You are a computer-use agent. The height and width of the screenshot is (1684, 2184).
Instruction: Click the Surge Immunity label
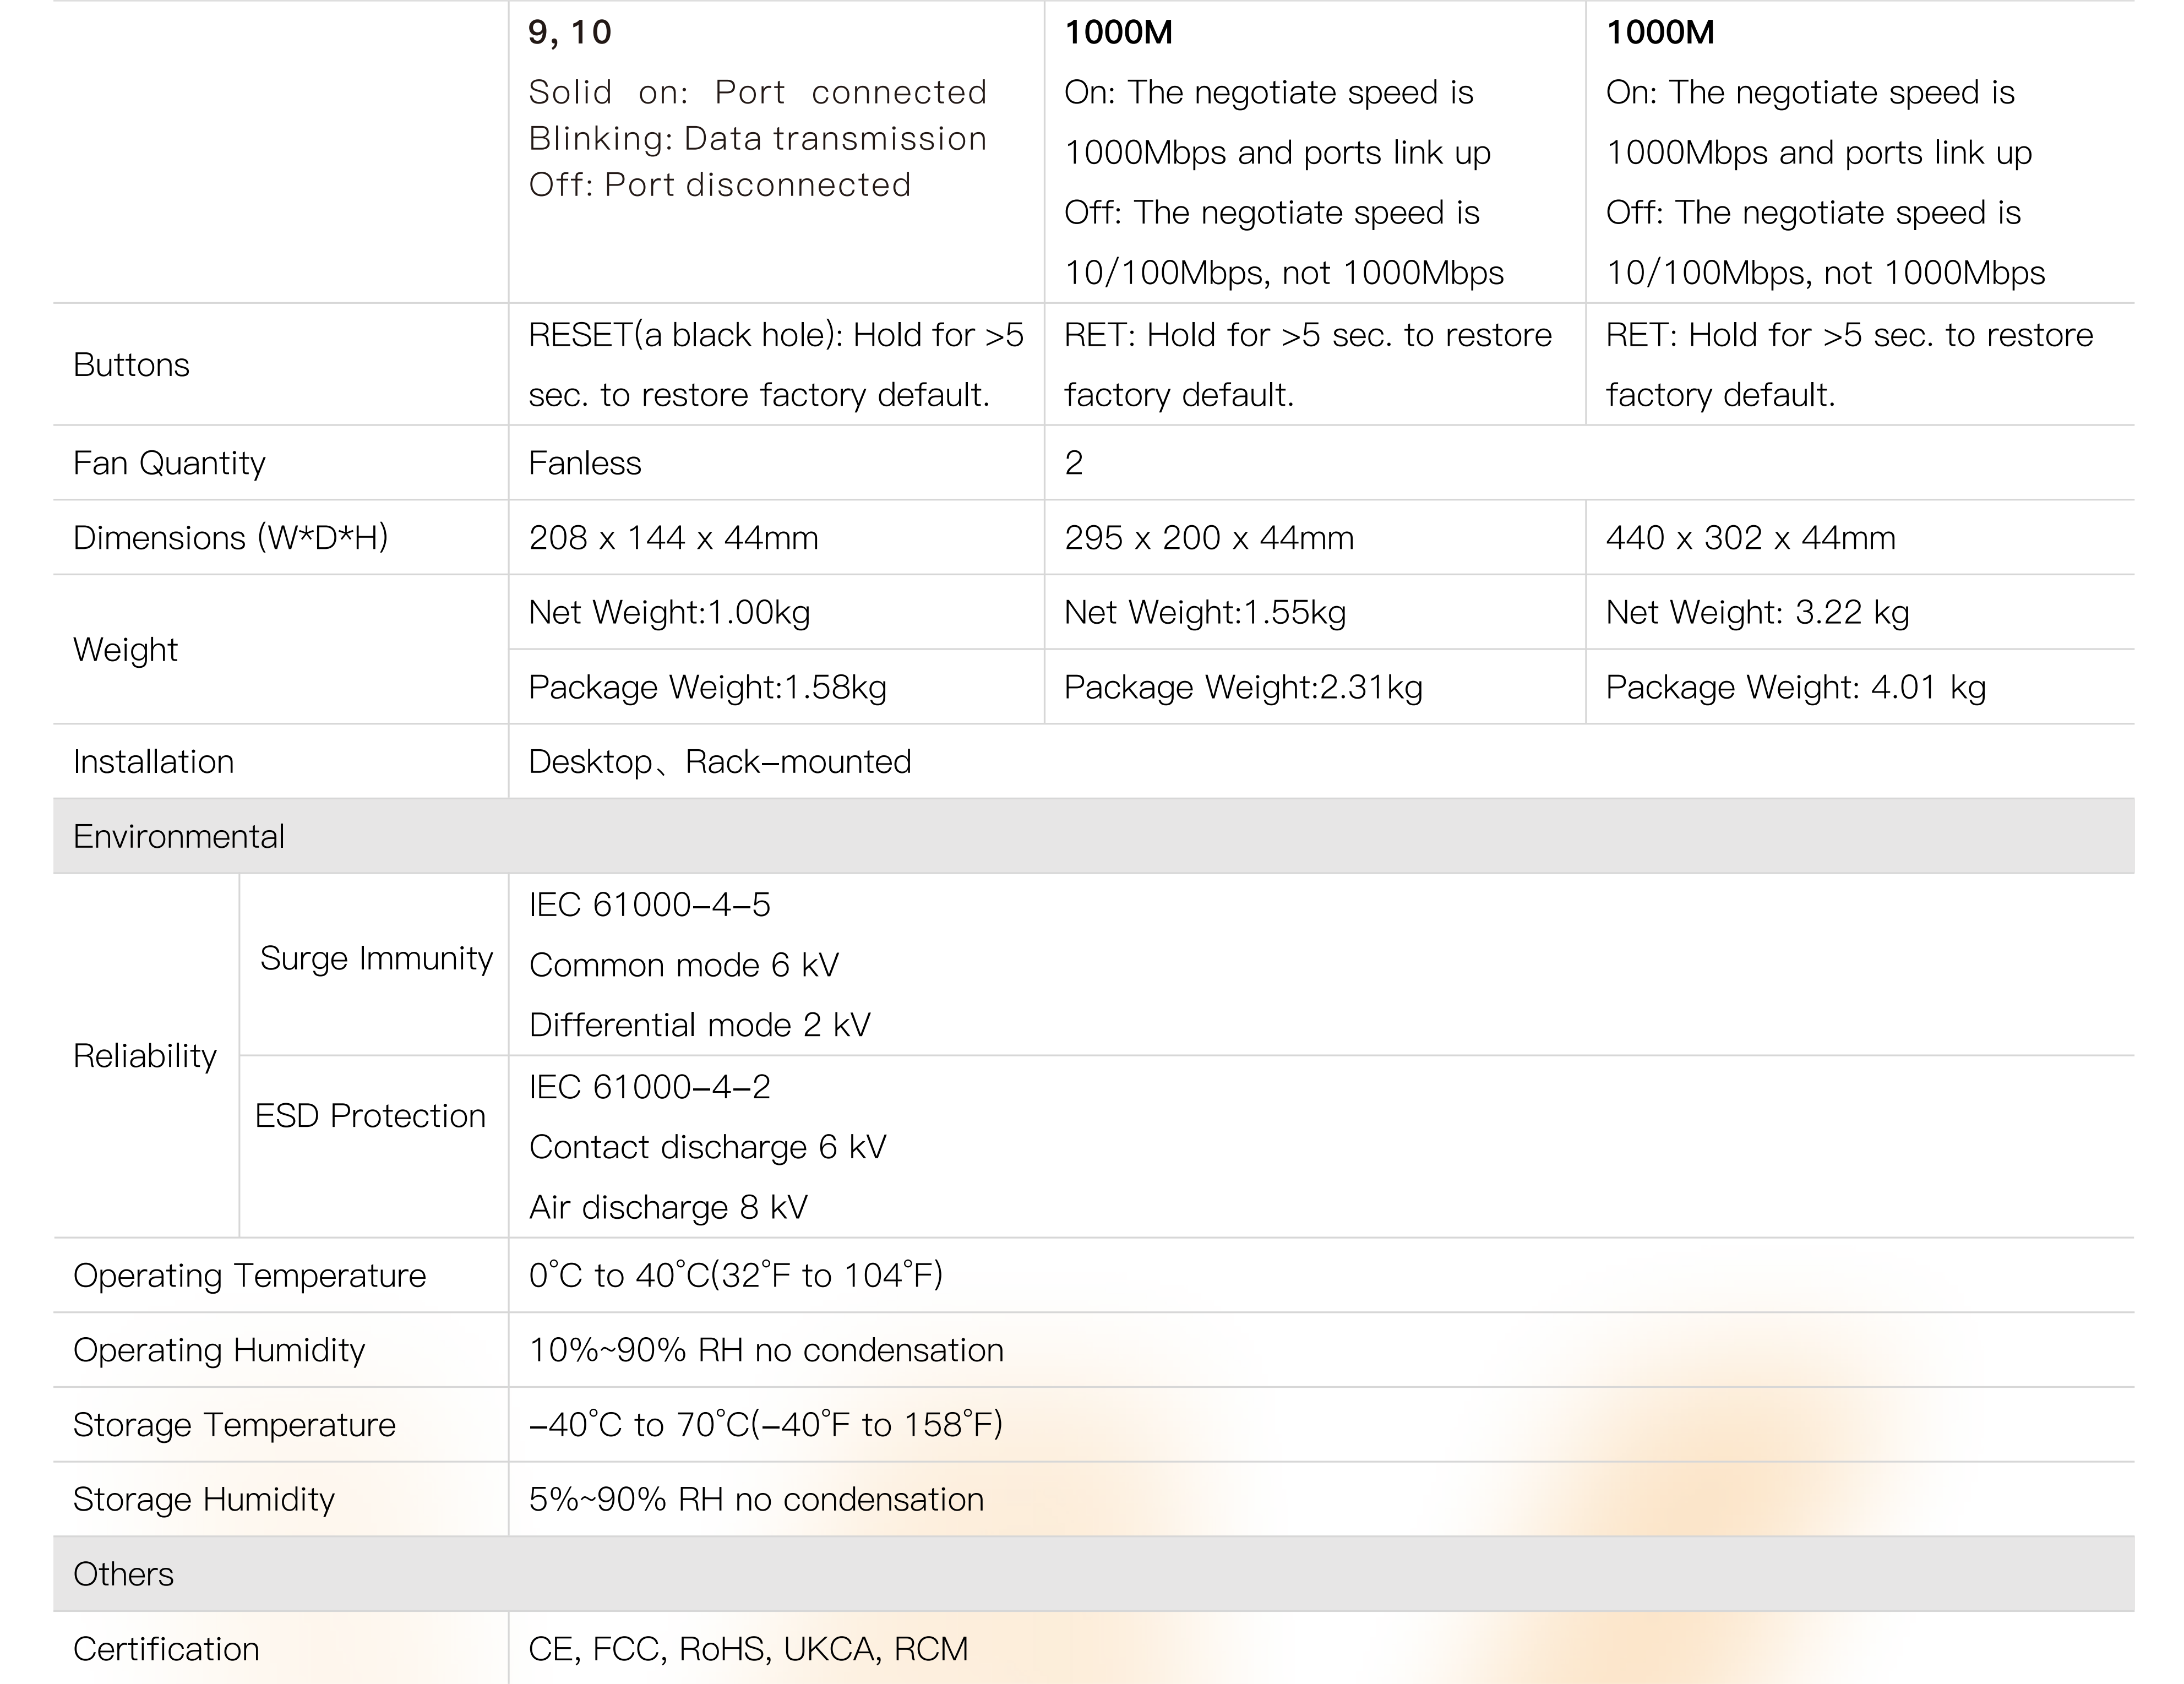coord(376,958)
